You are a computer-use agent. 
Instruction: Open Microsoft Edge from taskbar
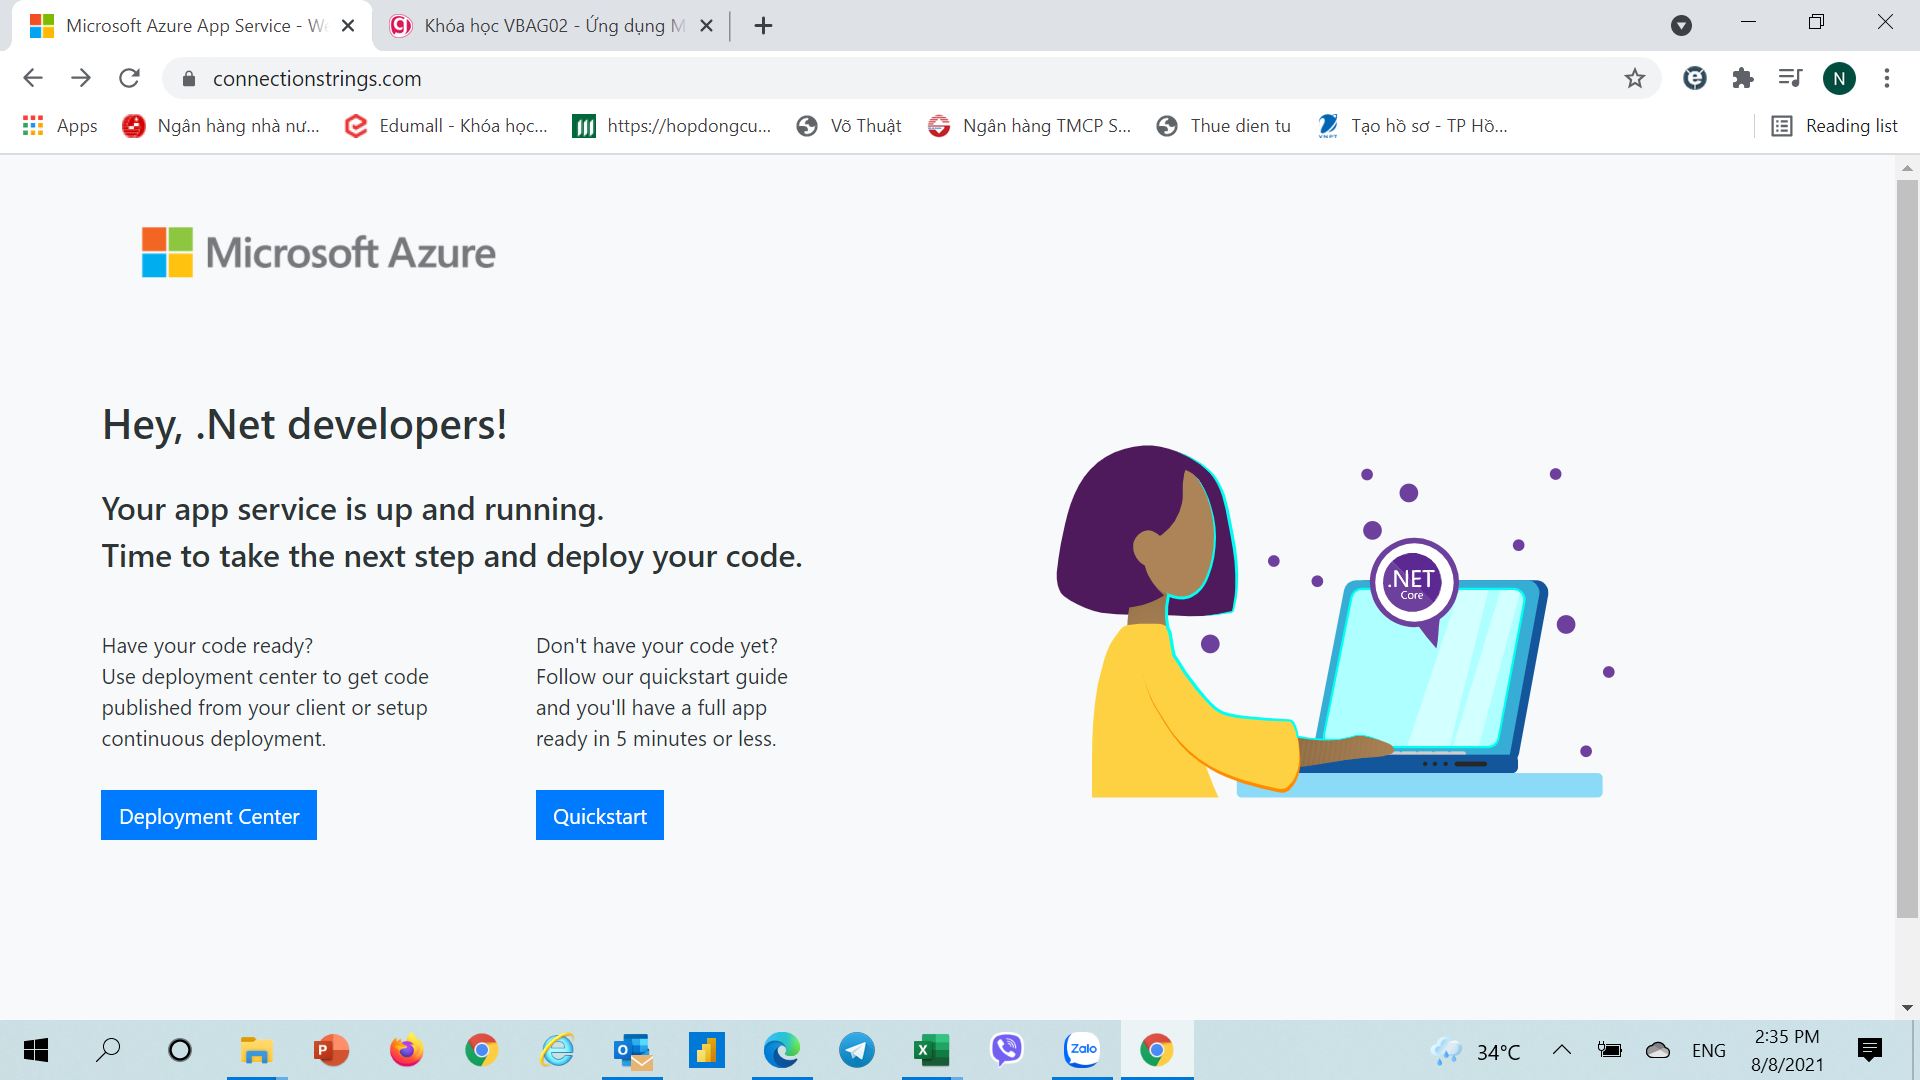point(782,1050)
